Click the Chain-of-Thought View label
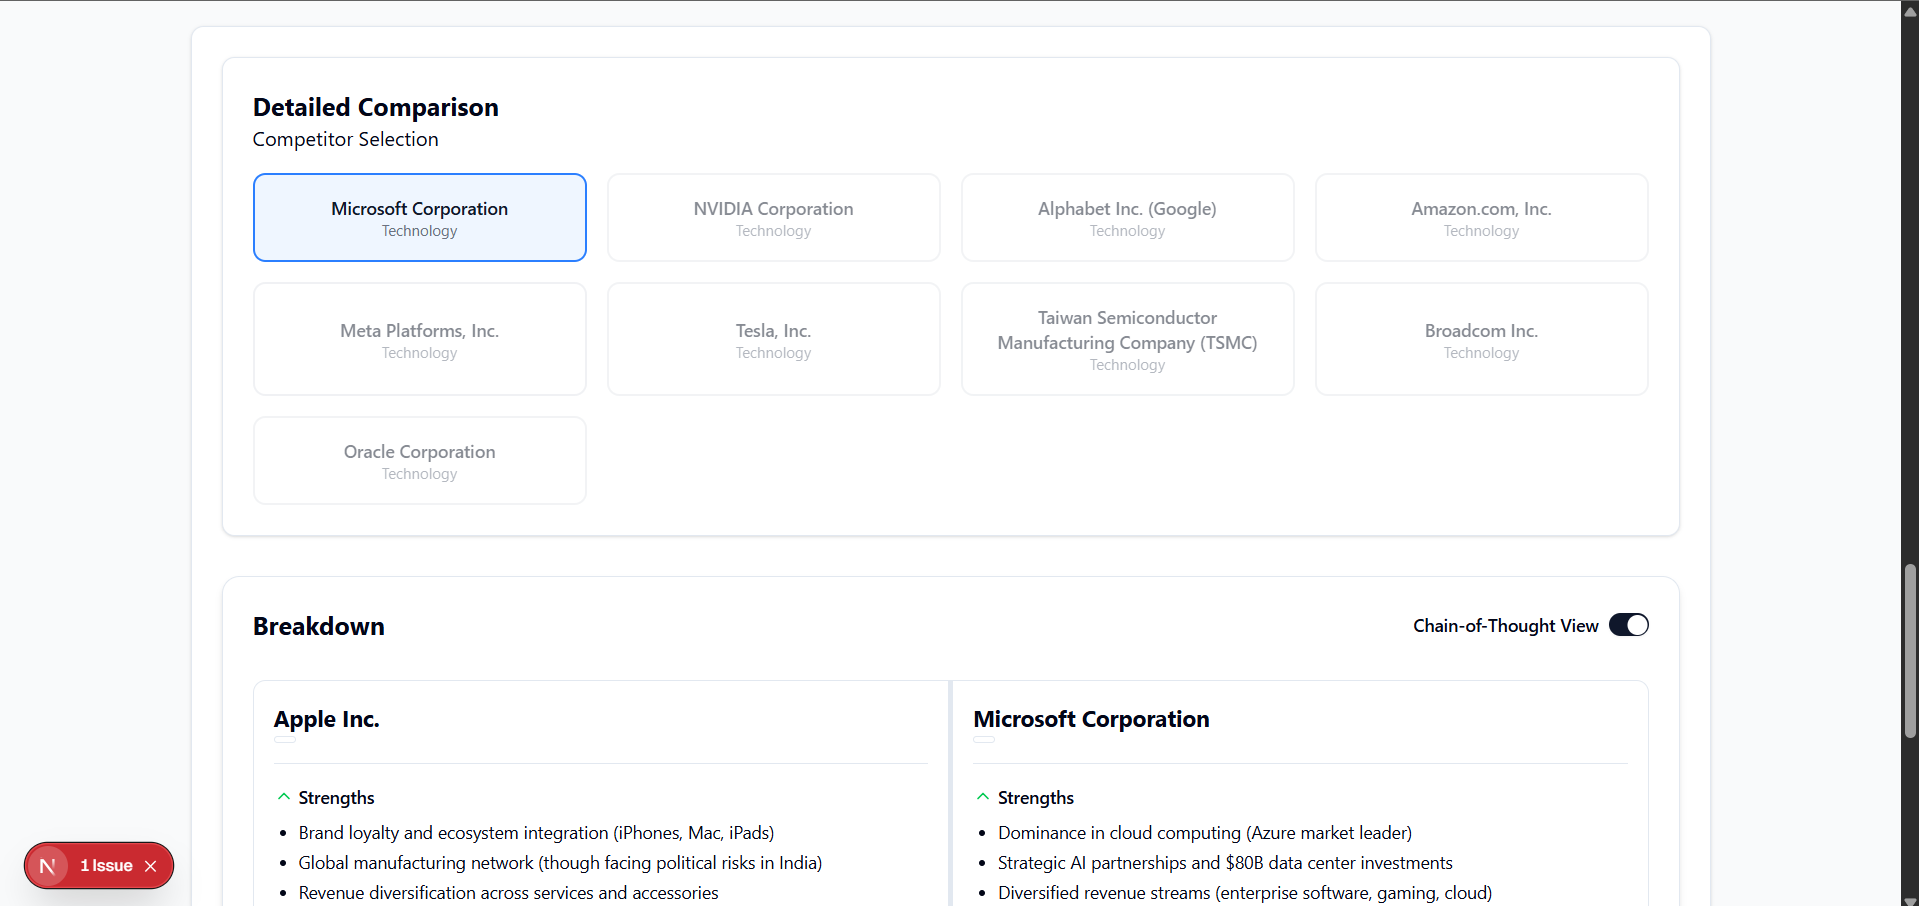Screen dimensions: 1919x906 tap(1505, 625)
